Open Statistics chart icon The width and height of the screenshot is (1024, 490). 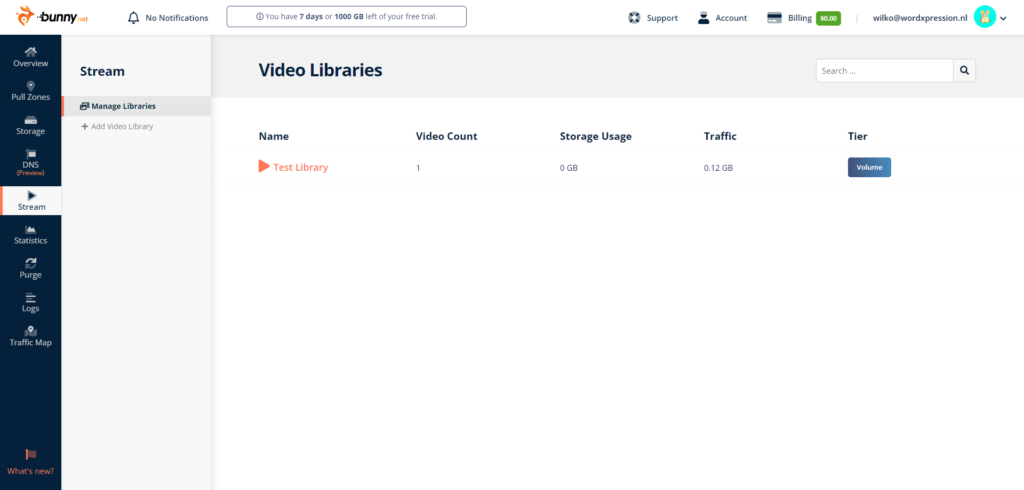(31, 229)
